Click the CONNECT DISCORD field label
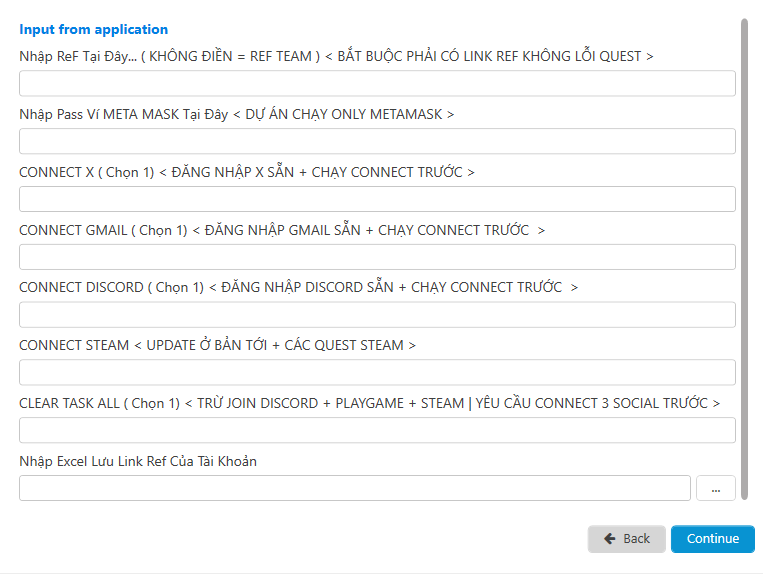763x574 pixels. (x=298, y=287)
